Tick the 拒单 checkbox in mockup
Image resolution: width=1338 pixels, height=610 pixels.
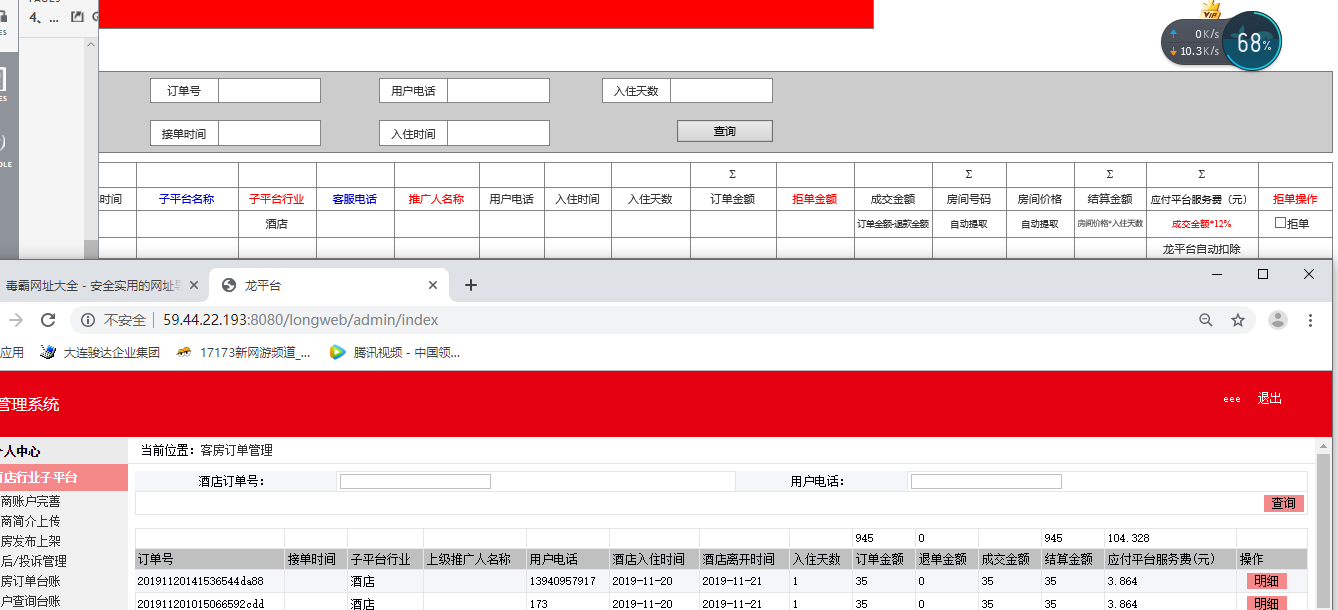click(1280, 223)
